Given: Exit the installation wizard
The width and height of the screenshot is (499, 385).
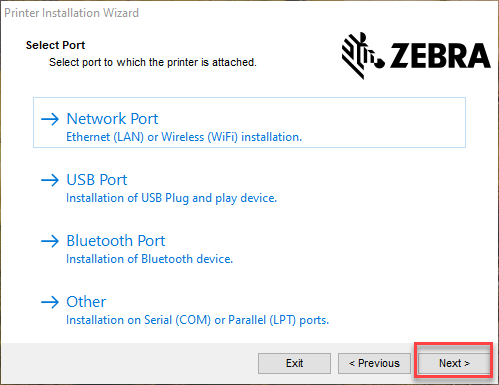Looking at the screenshot, I should point(294,363).
